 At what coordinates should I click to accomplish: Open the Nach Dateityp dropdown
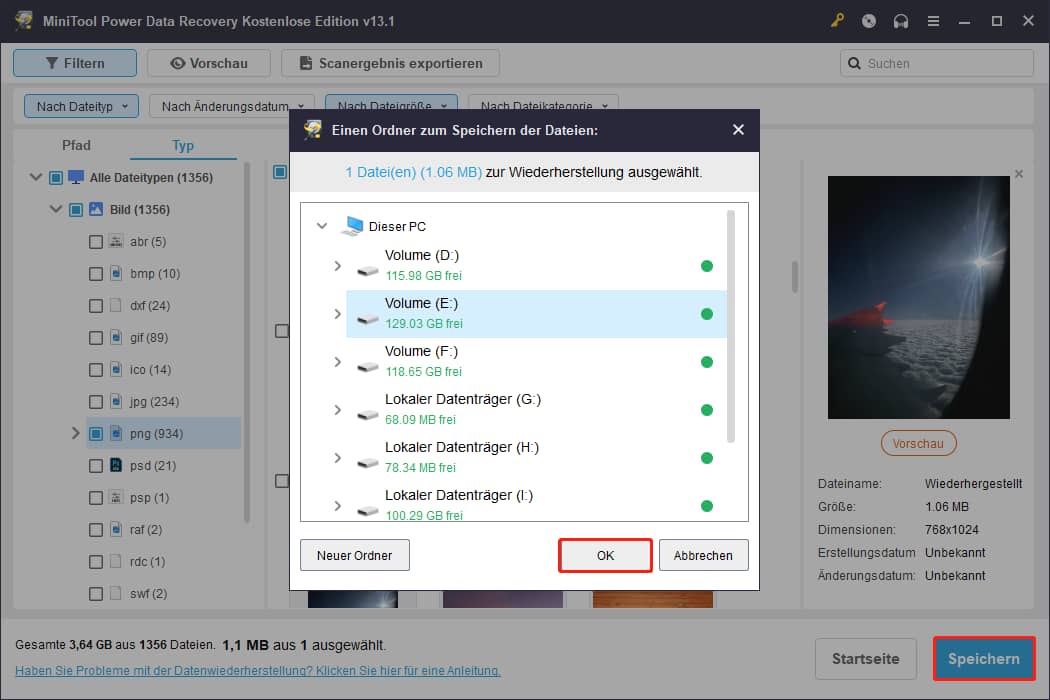point(81,106)
